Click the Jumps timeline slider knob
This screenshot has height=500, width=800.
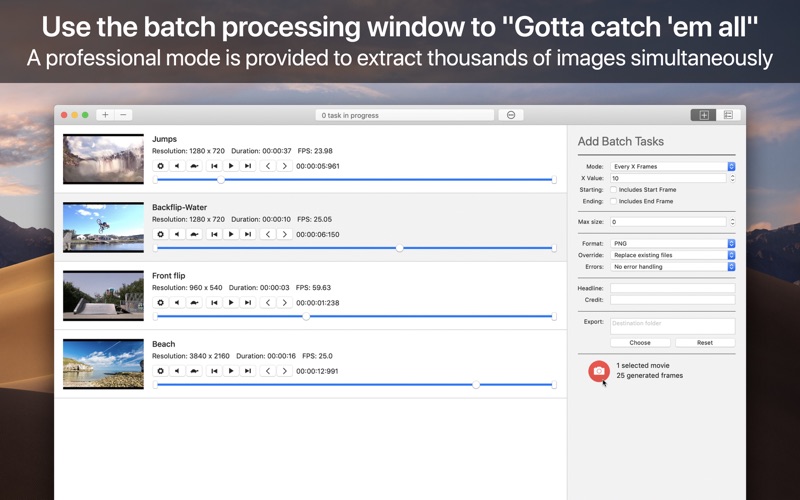221,180
